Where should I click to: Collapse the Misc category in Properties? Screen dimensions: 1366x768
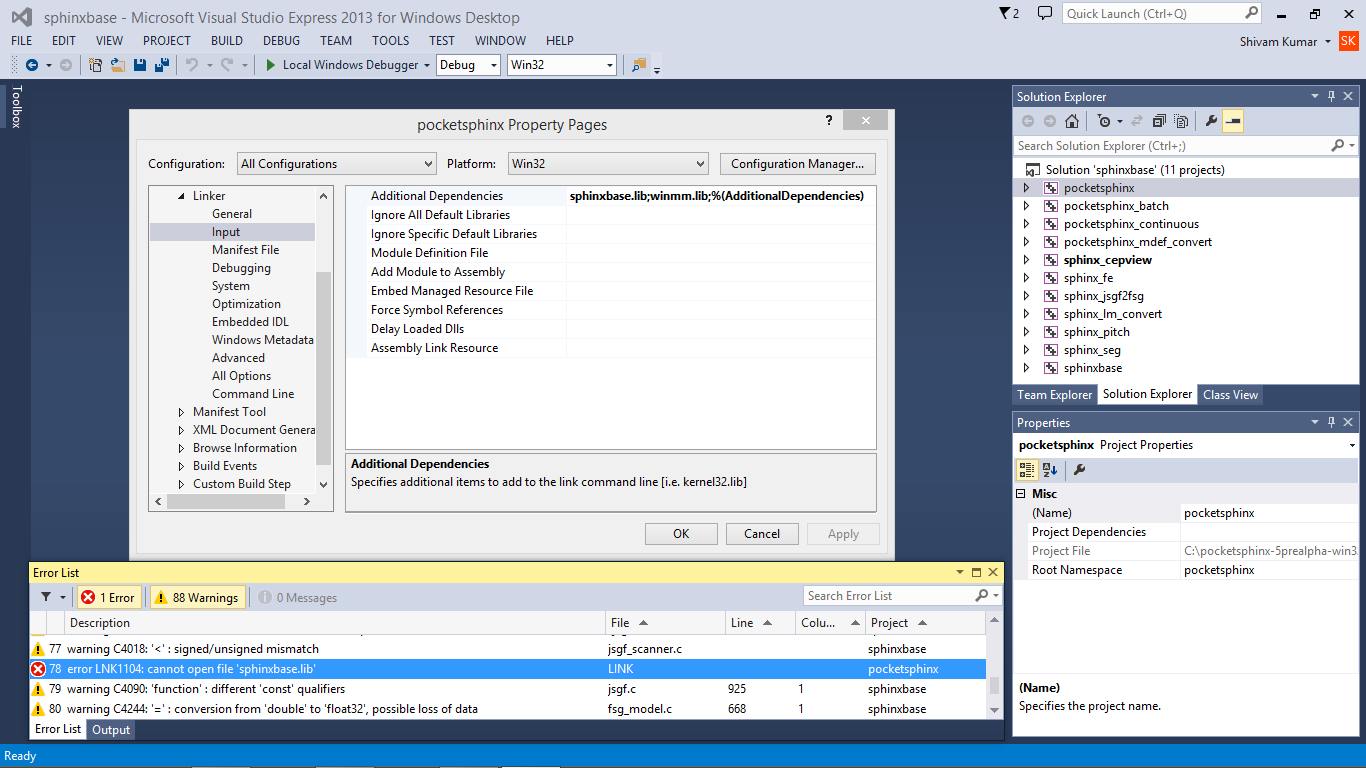tap(1021, 494)
